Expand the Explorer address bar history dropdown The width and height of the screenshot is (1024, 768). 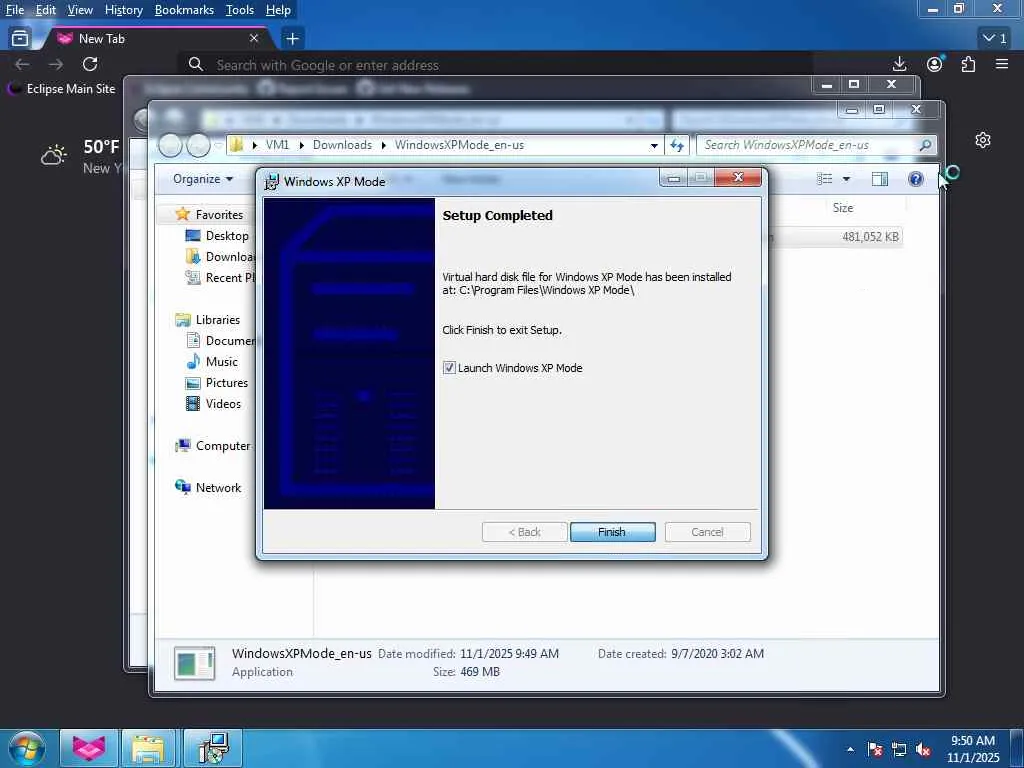[x=654, y=145]
